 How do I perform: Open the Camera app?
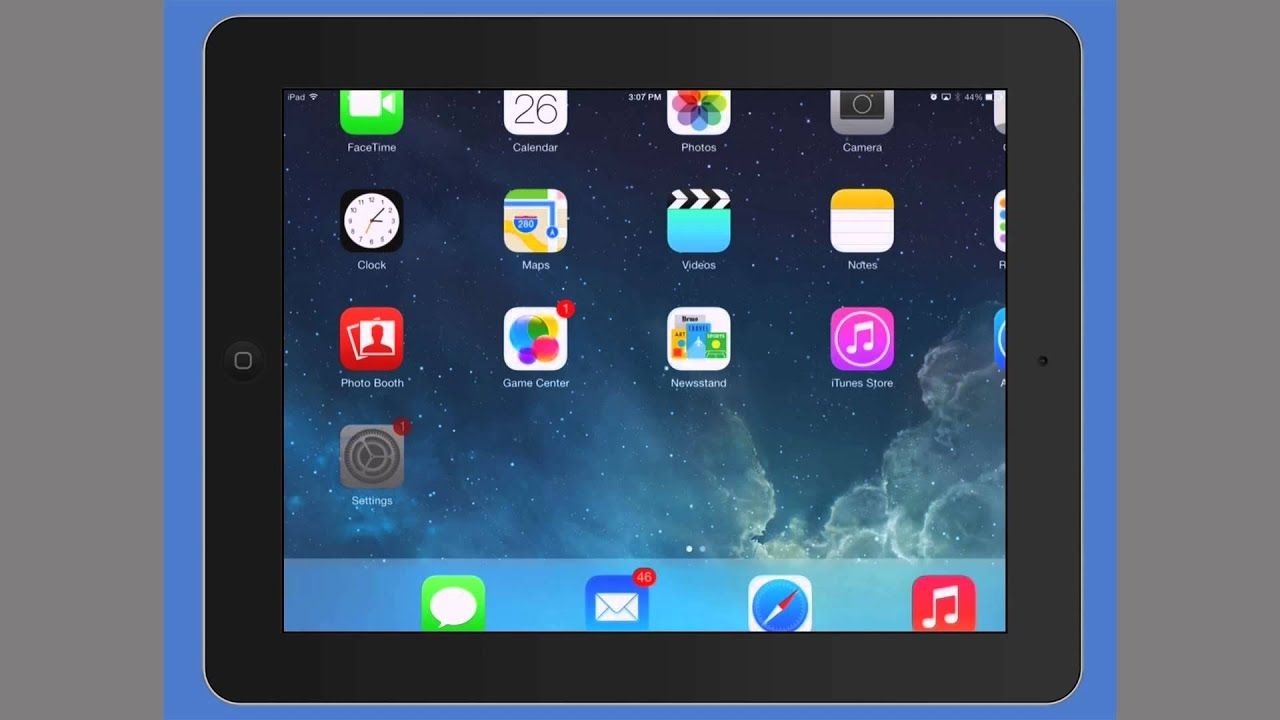tap(862, 112)
